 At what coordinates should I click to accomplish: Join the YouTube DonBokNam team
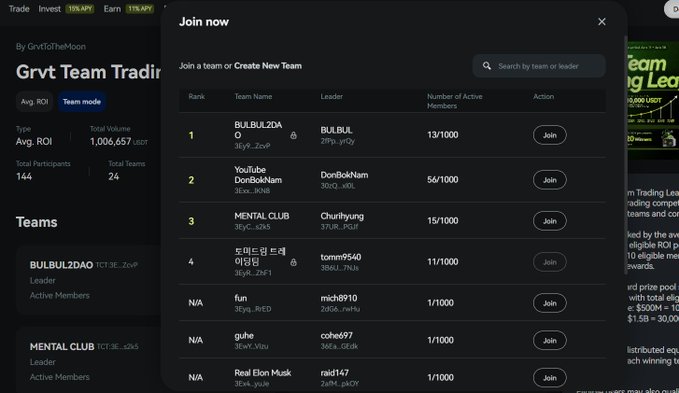(550, 180)
